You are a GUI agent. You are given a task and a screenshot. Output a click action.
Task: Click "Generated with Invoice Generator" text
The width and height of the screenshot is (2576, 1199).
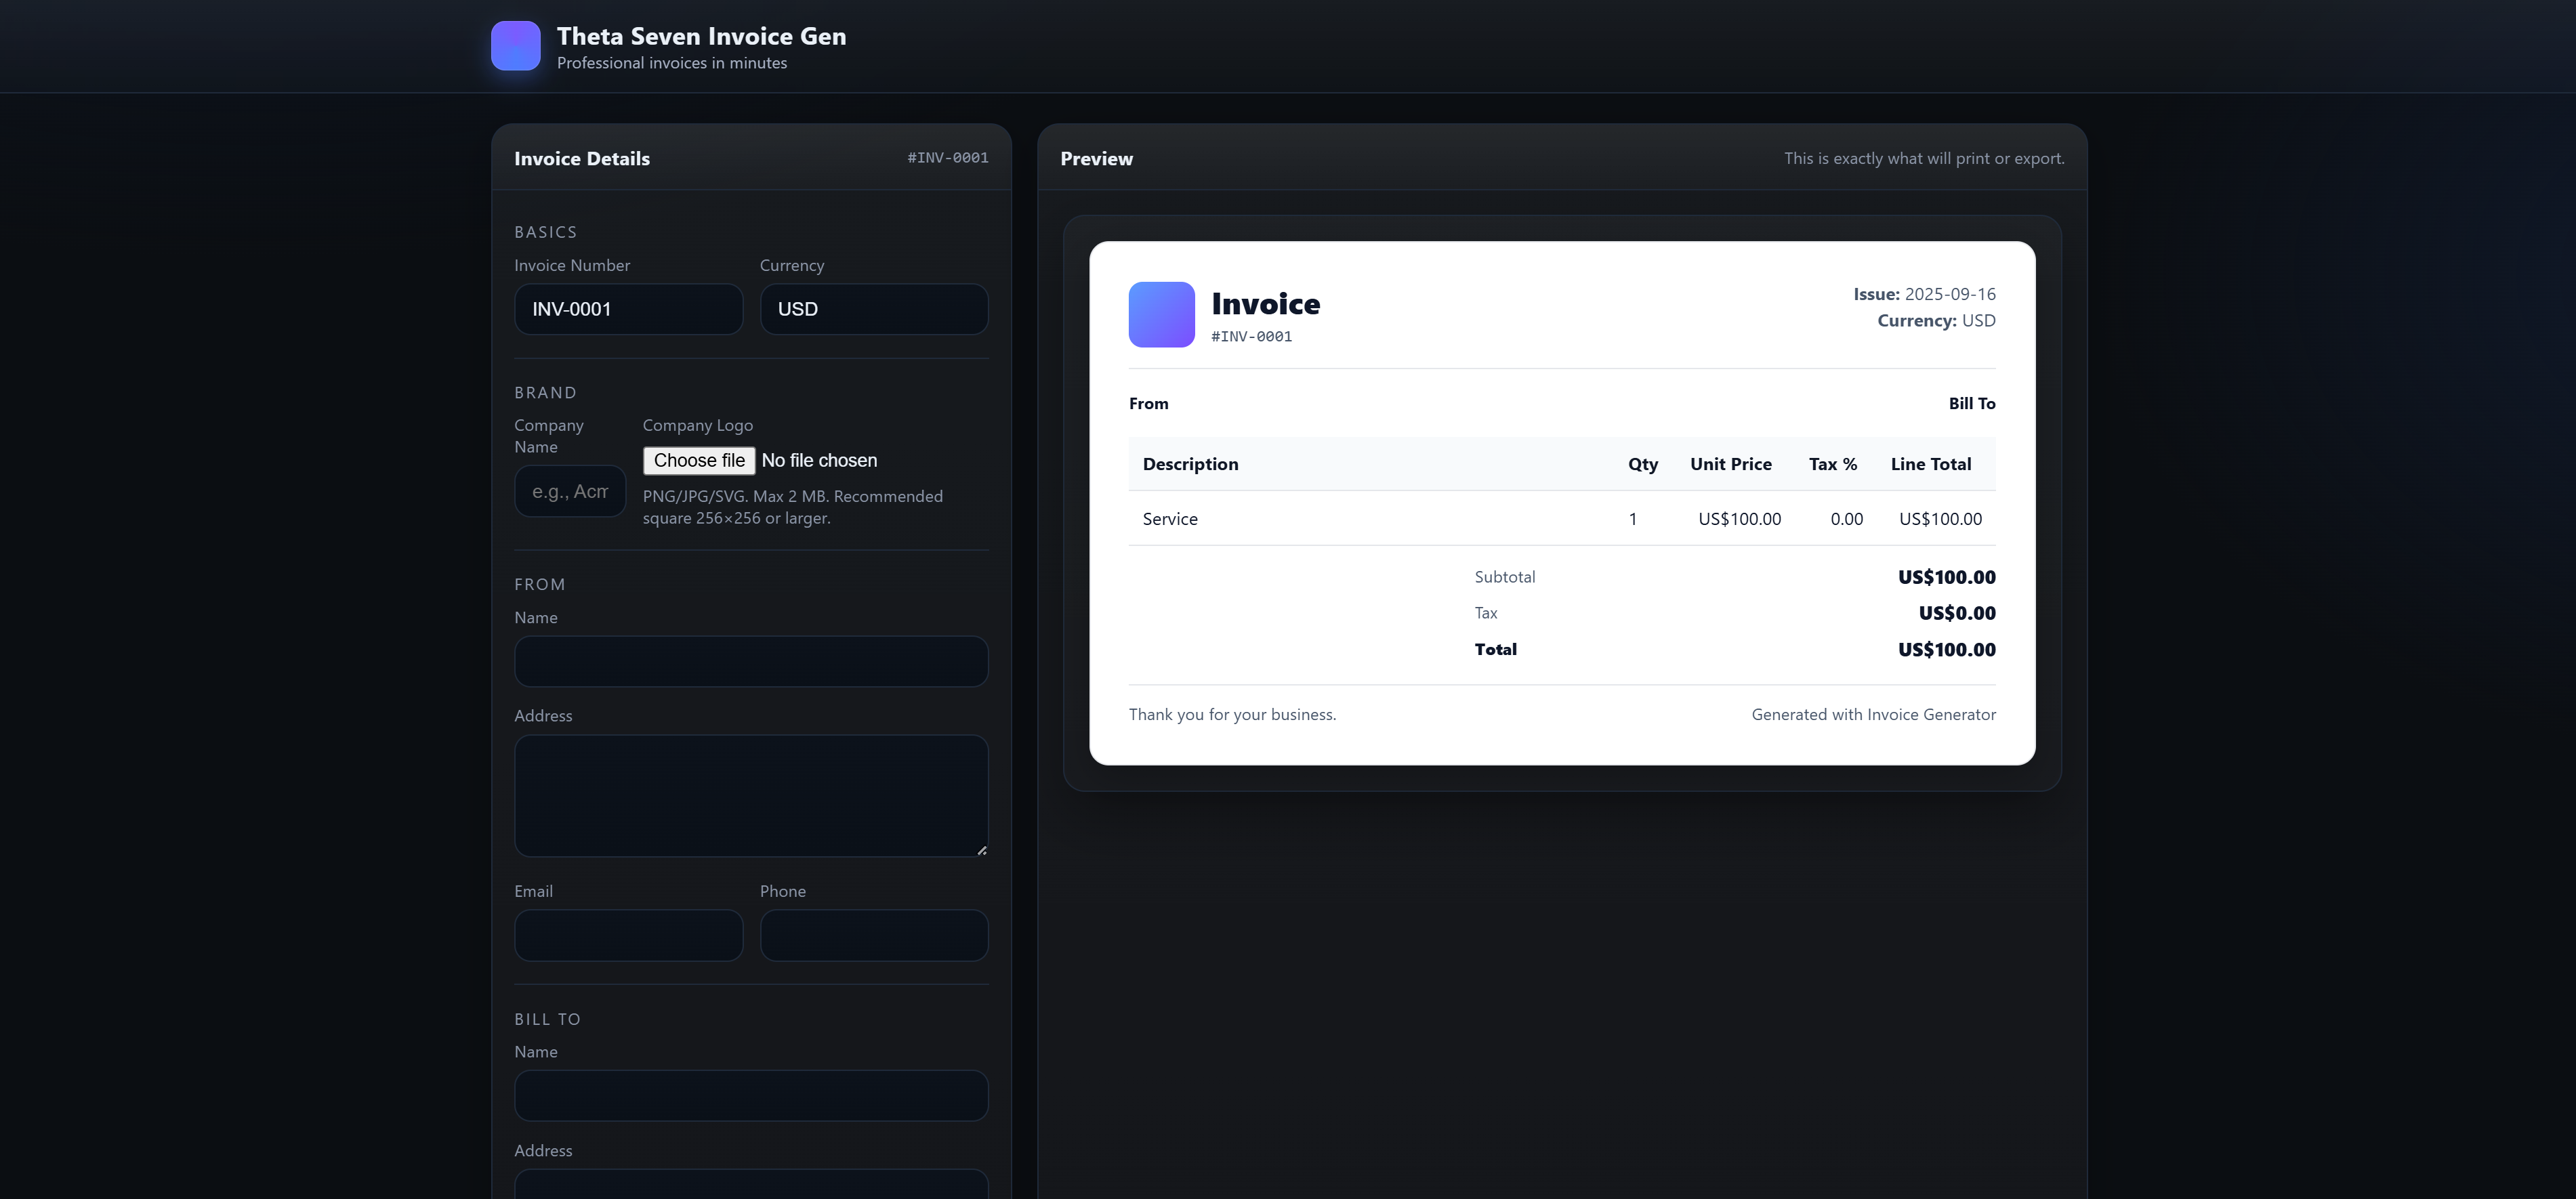pyautogui.click(x=1873, y=714)
